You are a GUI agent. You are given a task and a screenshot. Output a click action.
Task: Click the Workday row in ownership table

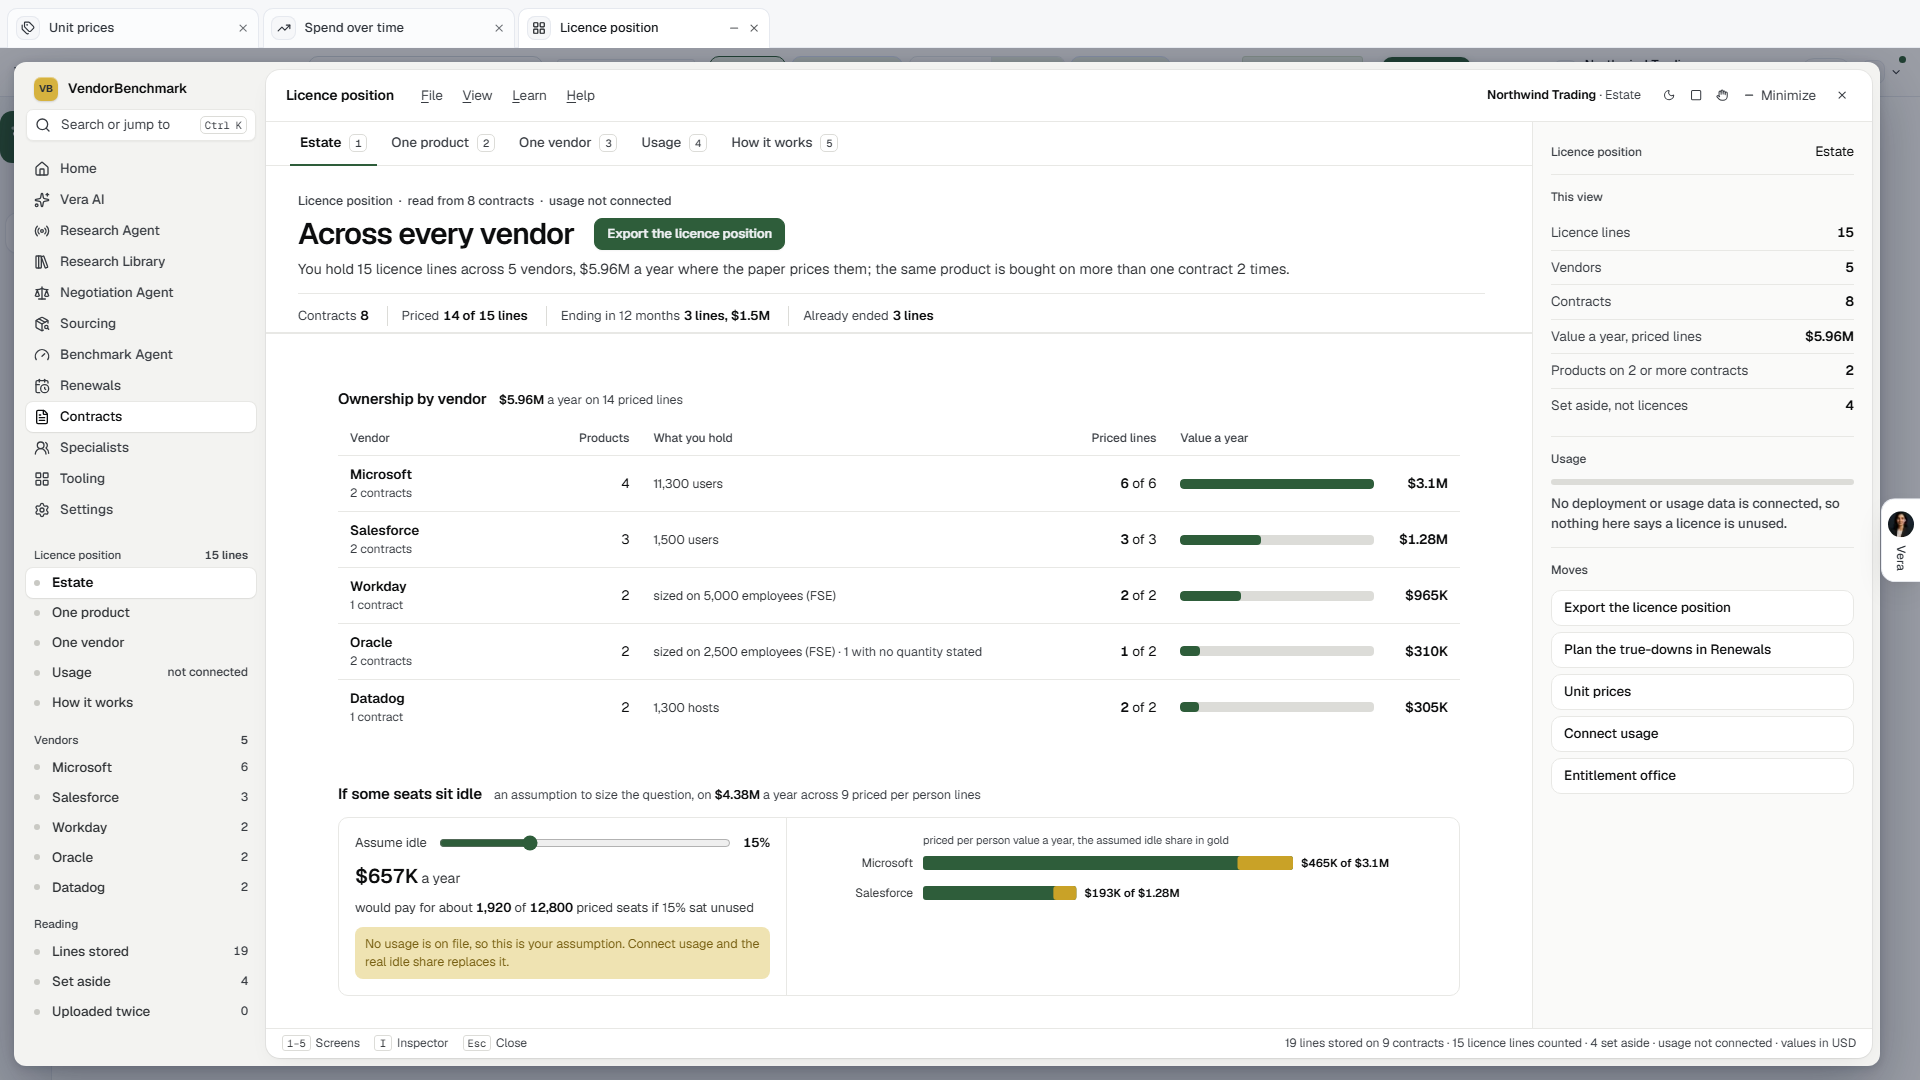[898, 596]
